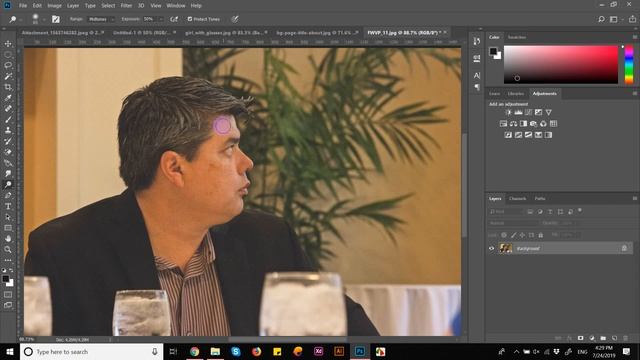The width and height of the screenshot is (640, 360).
Task: Open the Range Midtones dropdown
Action: click(x=101, y=19)
